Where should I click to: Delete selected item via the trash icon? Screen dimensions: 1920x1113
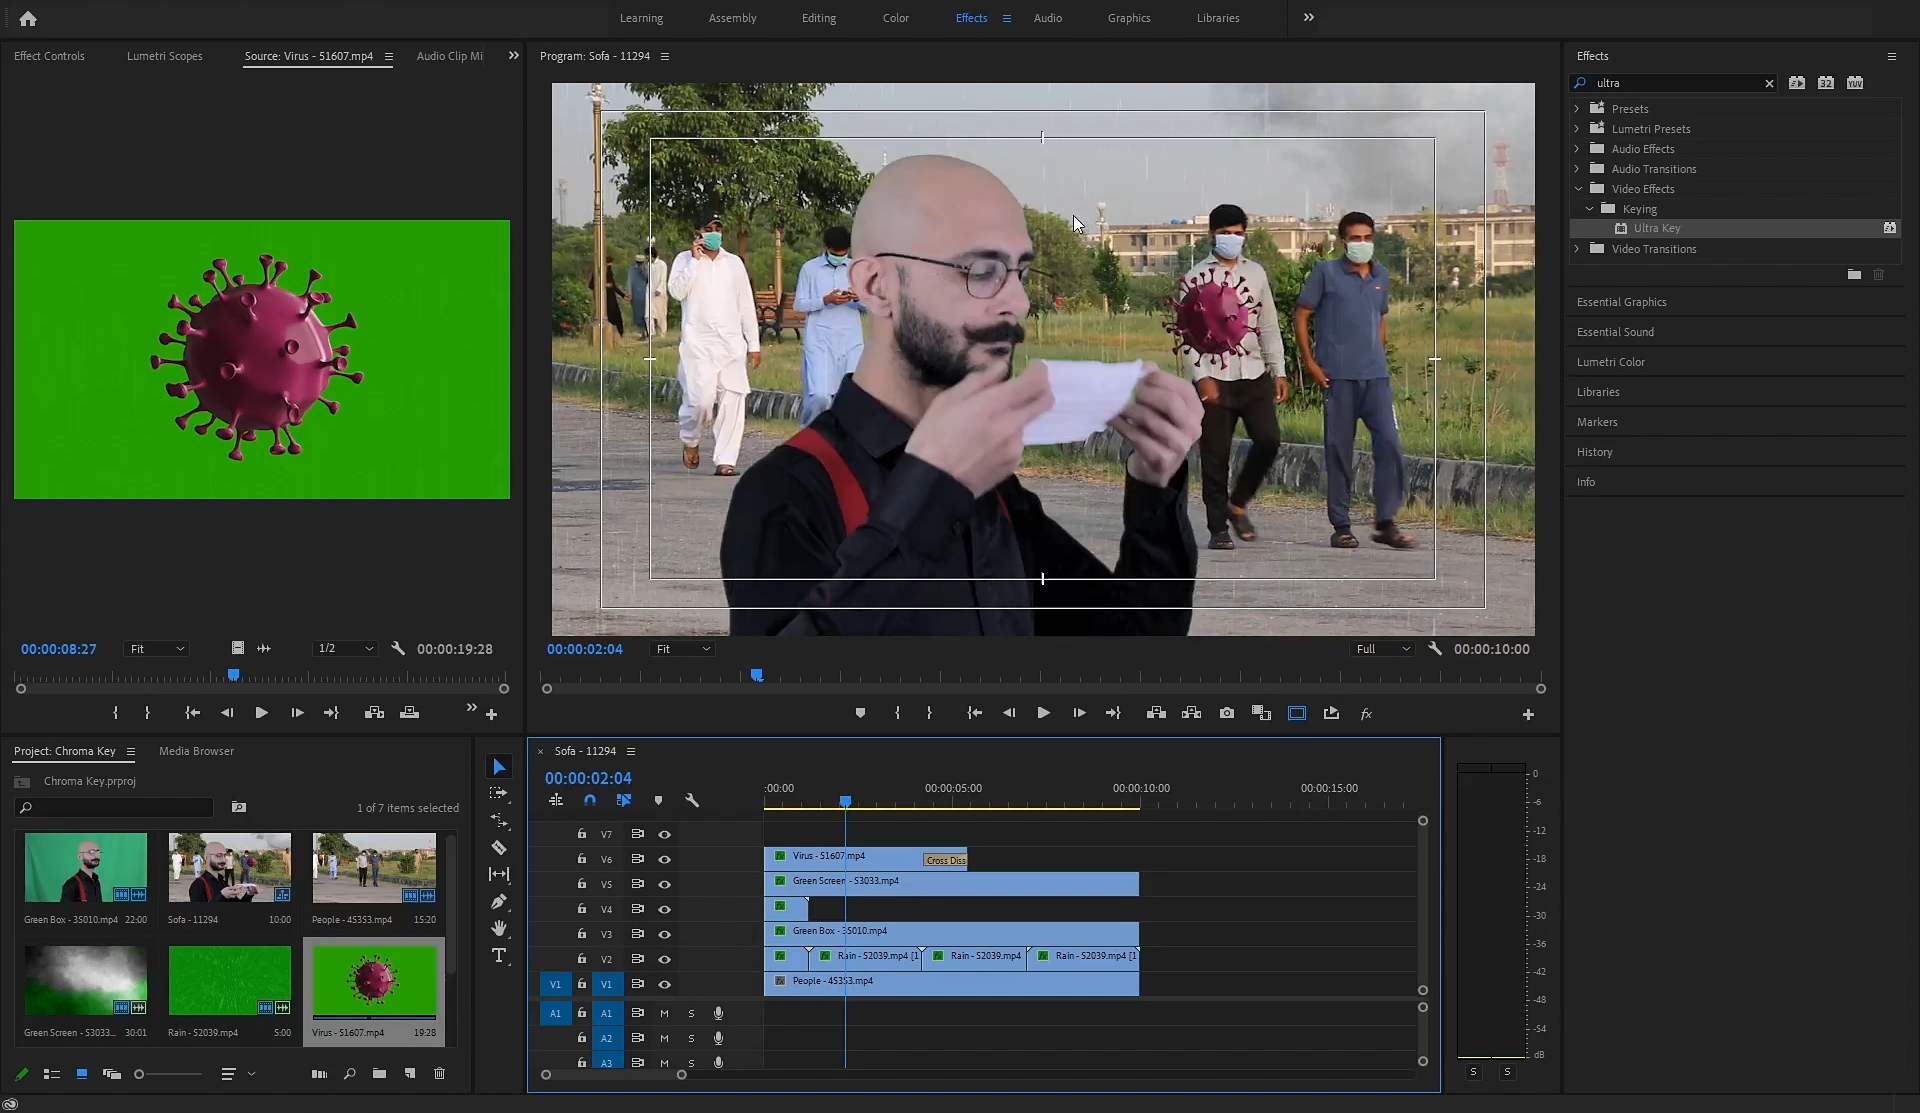(x=440, y=1074)
